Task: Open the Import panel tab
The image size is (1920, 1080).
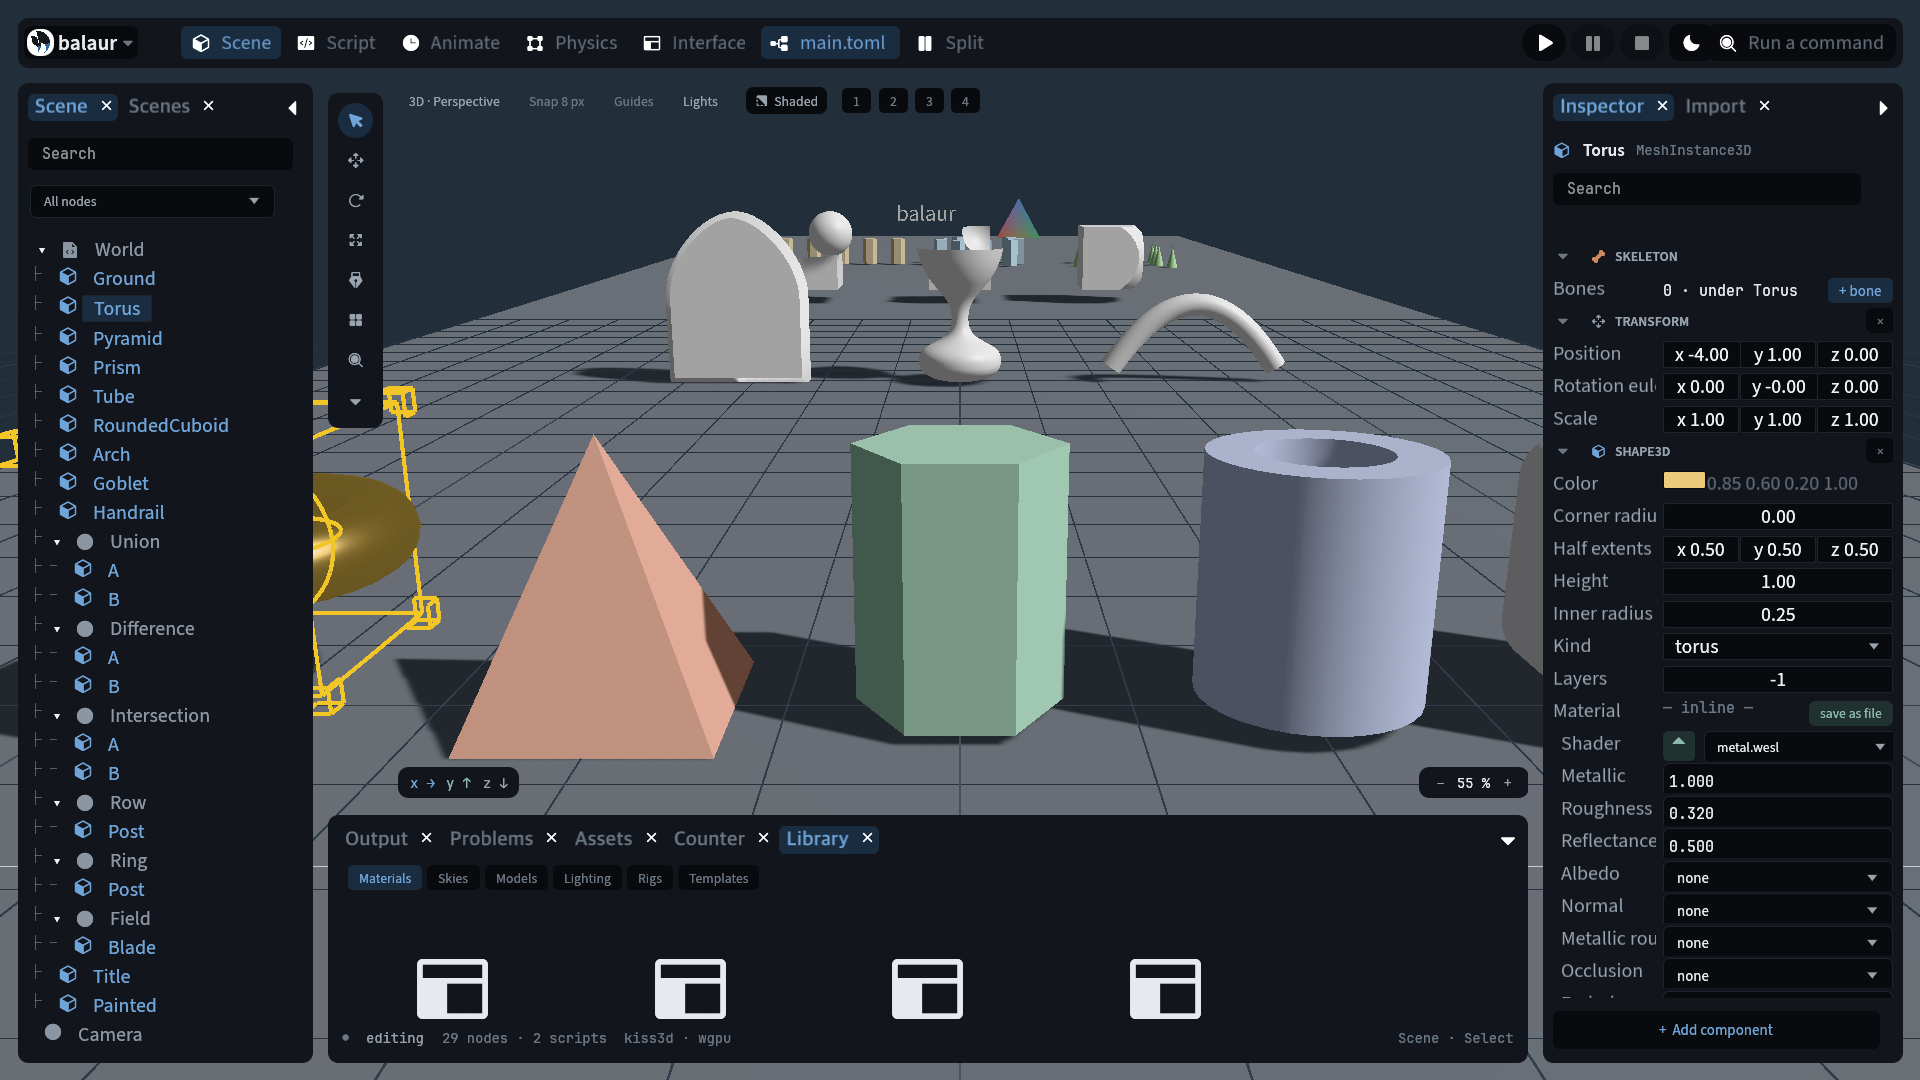Action: [x=1715, y=106]
